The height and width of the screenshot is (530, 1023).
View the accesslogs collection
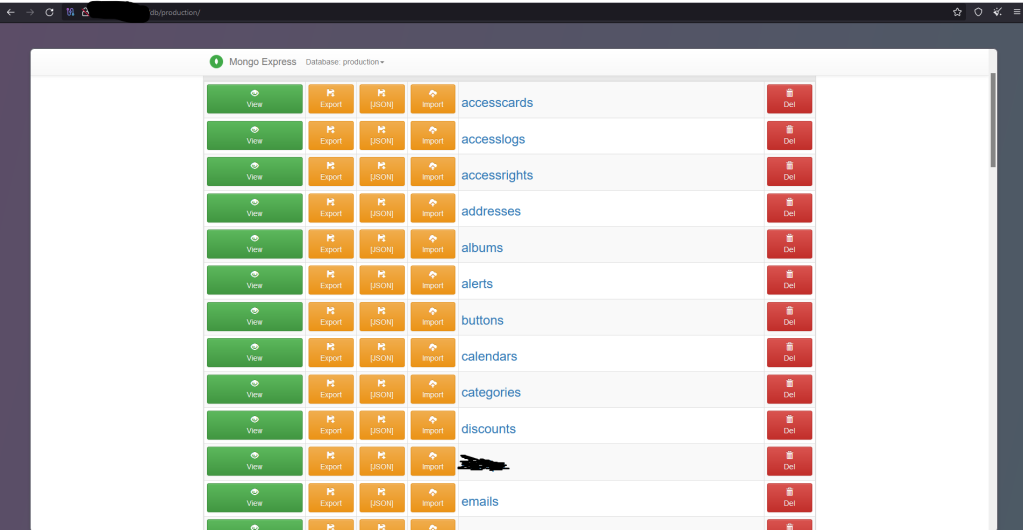254,135
